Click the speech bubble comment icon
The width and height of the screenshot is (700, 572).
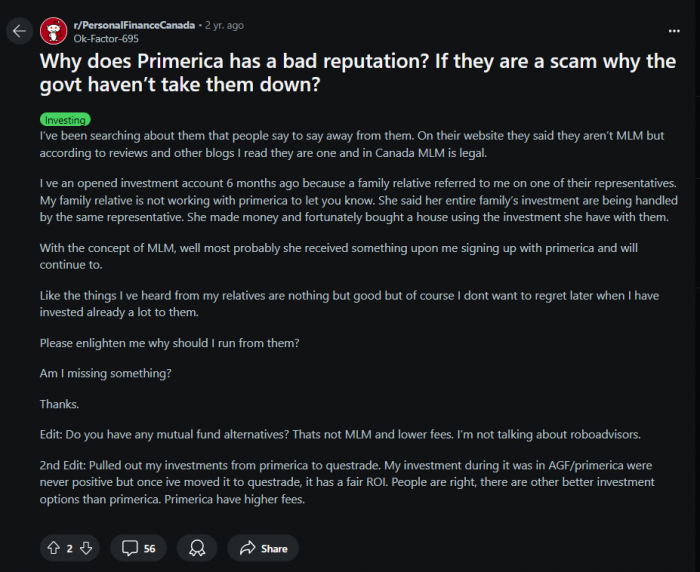(x=130, y=548)
